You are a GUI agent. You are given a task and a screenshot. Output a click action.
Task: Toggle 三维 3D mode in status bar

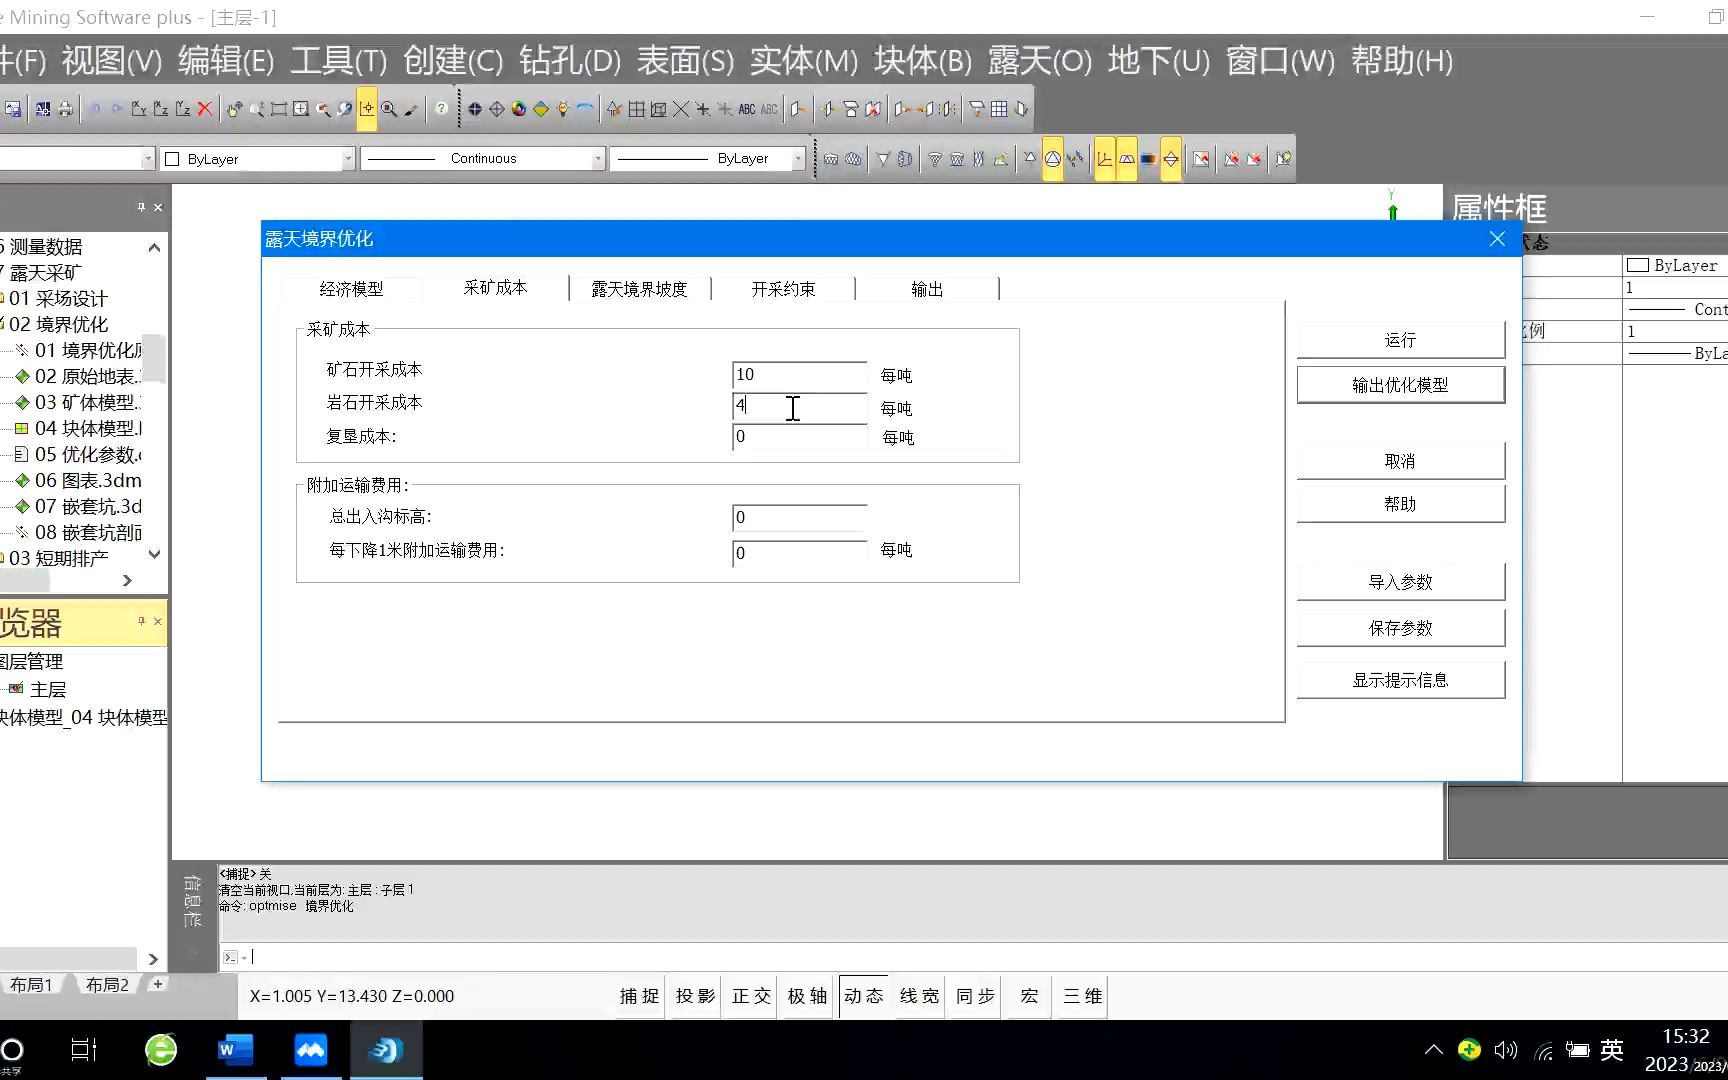[x=1083, y=996]
